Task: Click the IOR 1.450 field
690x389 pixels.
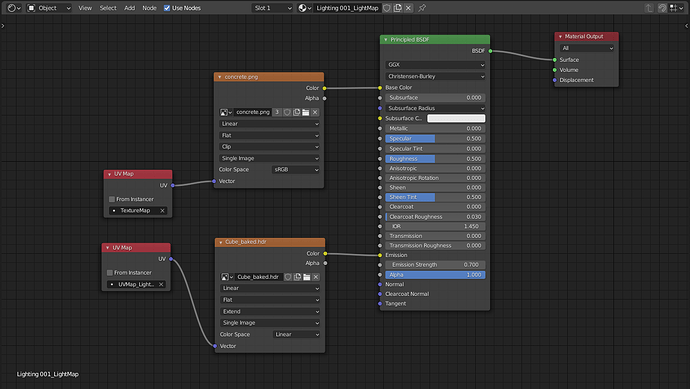Action: coord(435,226)
